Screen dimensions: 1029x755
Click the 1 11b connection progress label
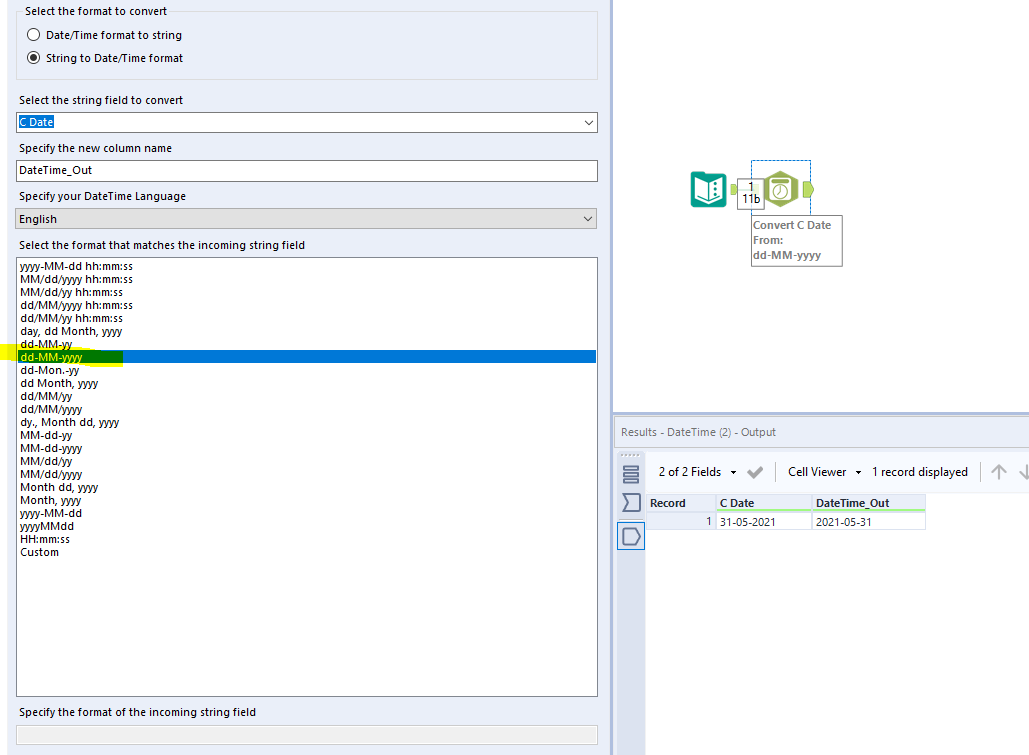click(750, 191)
